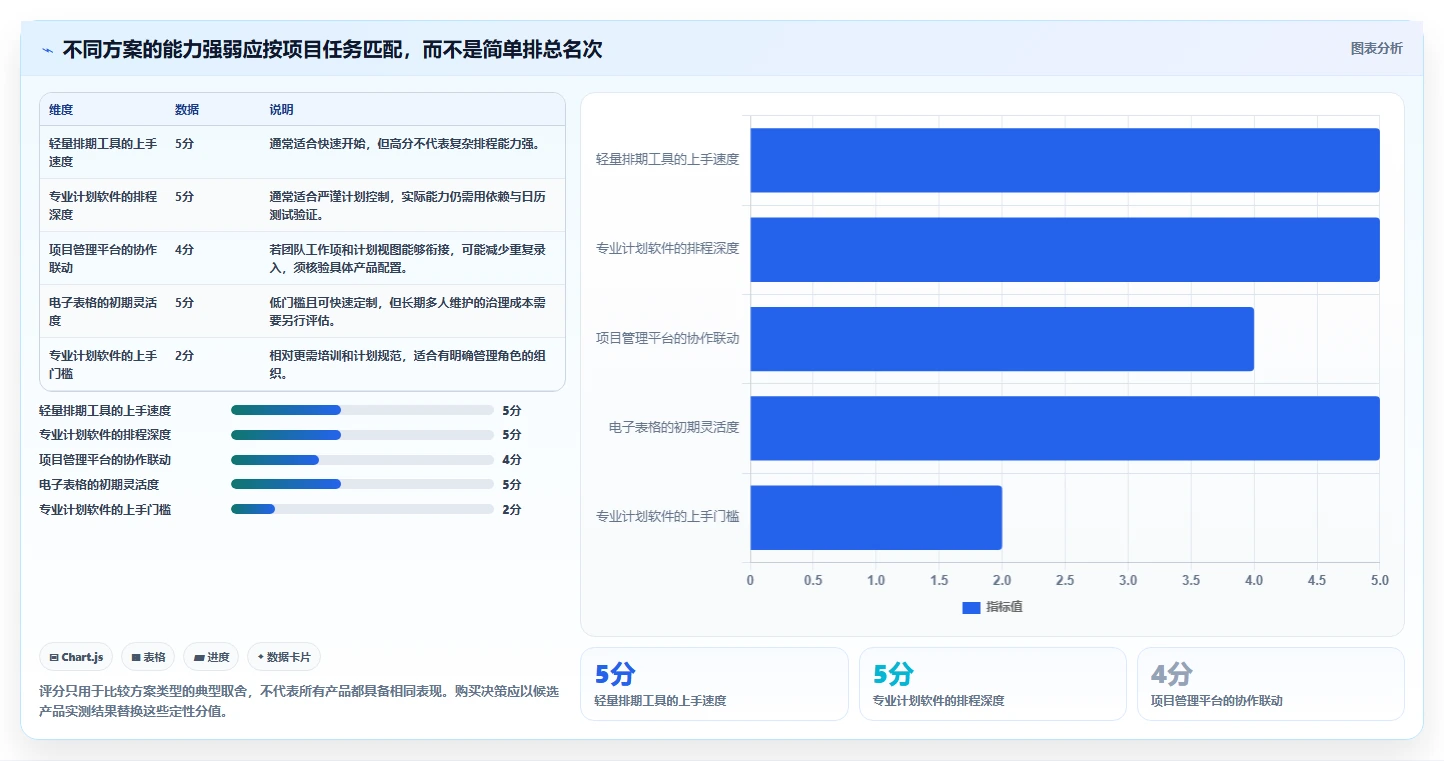Click the Chart.js chip
This screenshot has height=761, width=1444.
(x=77, y=657)
